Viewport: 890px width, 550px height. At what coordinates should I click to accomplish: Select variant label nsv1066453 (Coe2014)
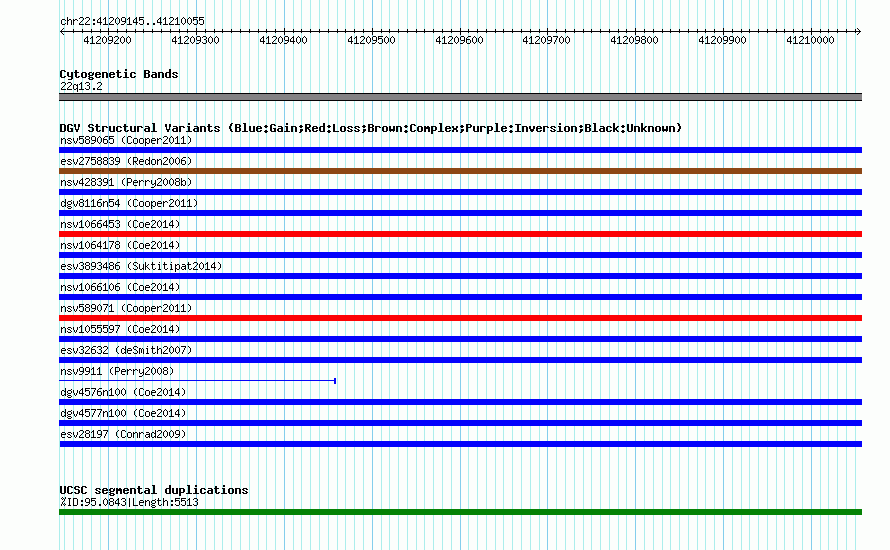click(x=120, y=224)
